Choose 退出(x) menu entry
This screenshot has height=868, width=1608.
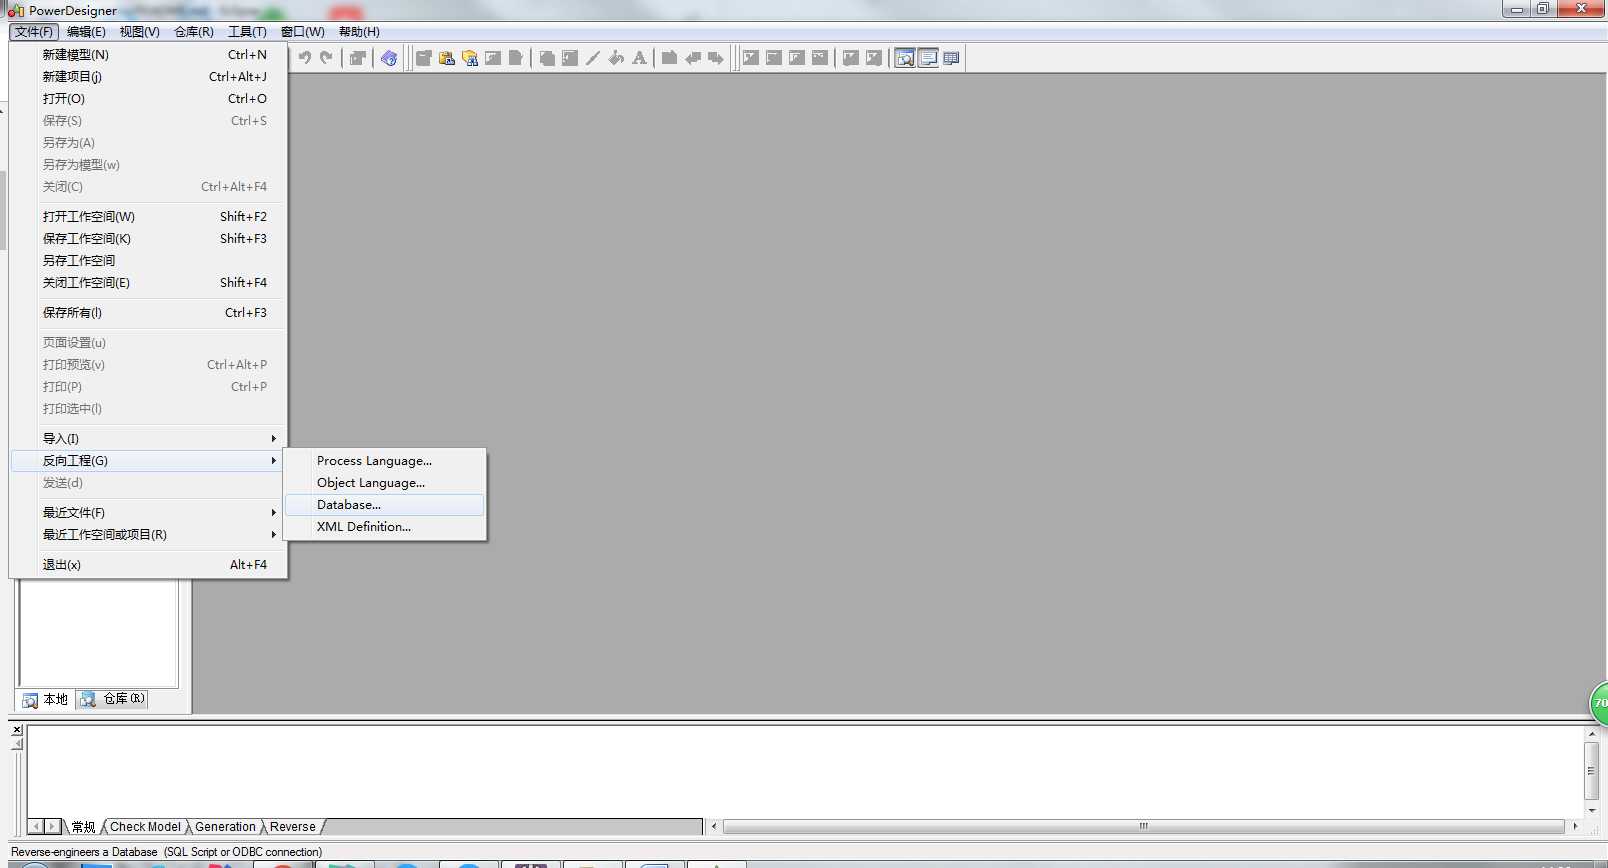148,565
